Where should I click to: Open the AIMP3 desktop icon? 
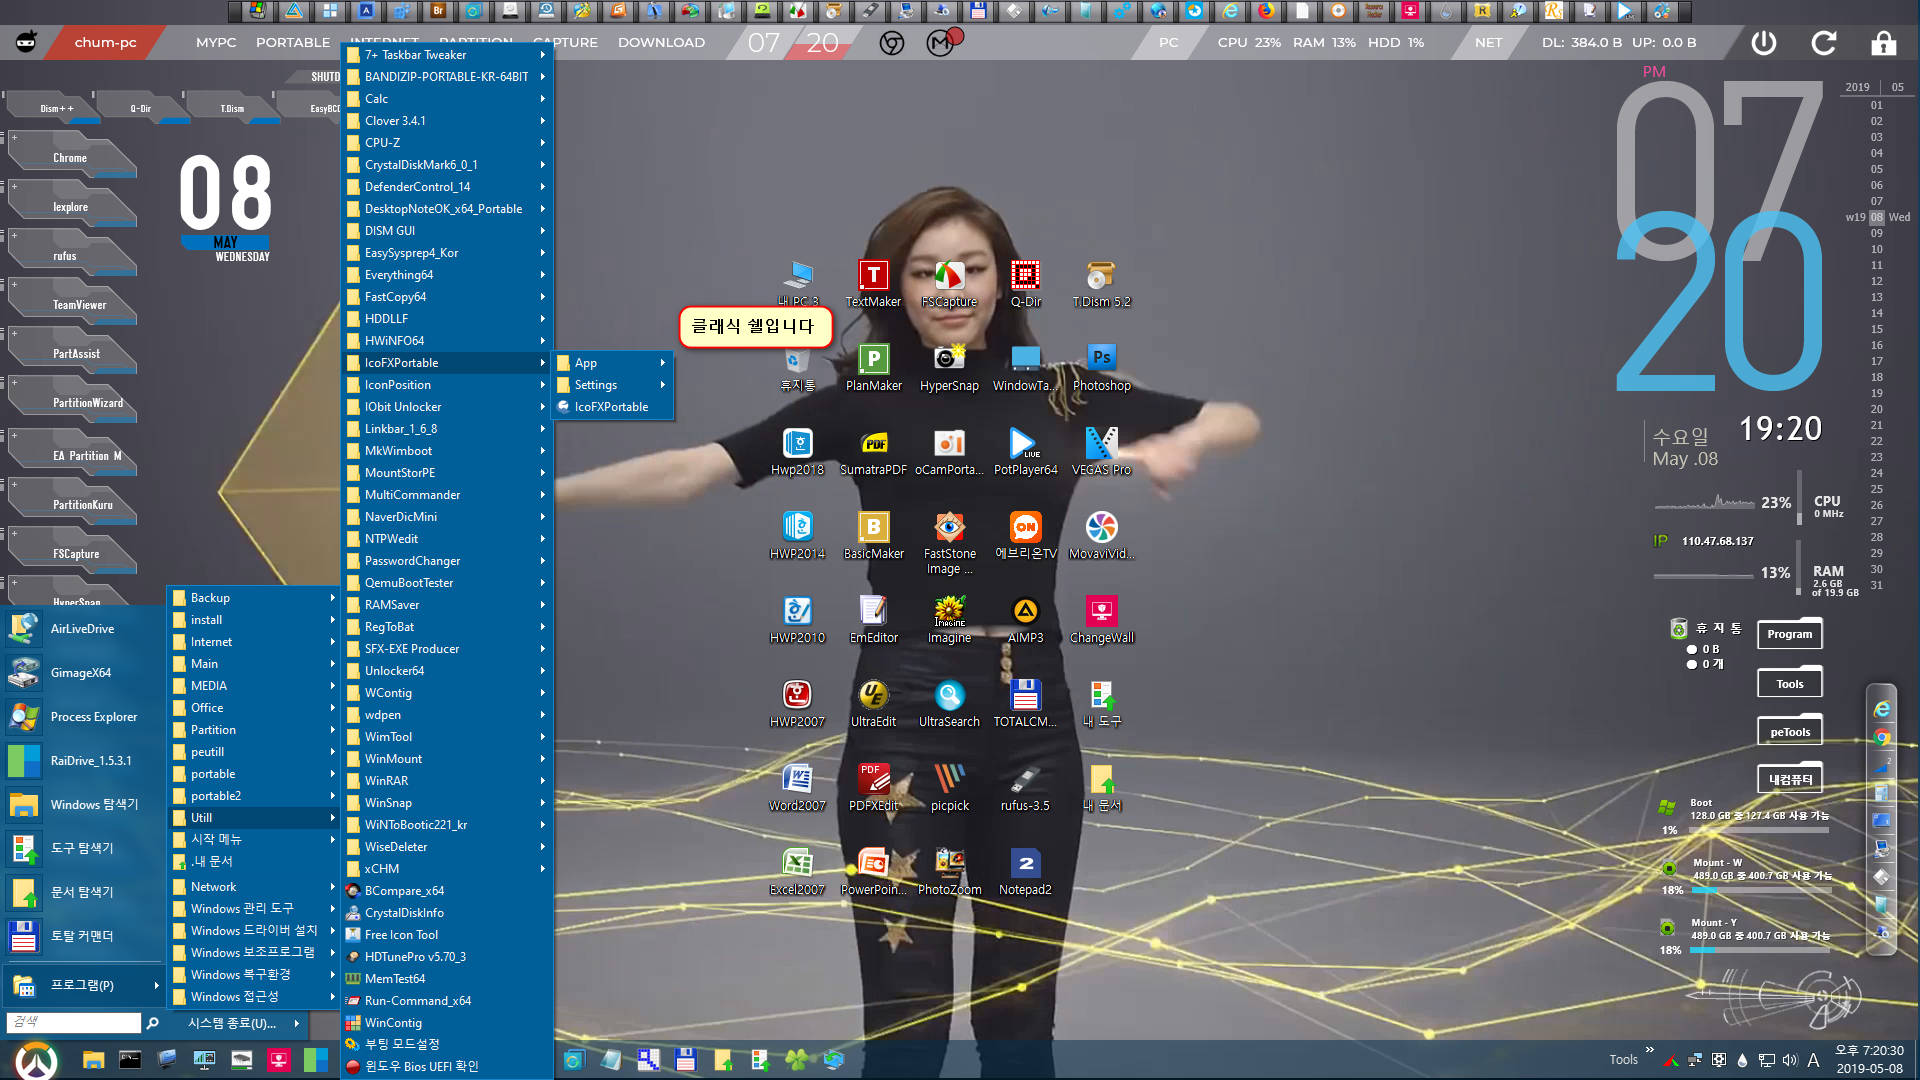point(1025,619)
